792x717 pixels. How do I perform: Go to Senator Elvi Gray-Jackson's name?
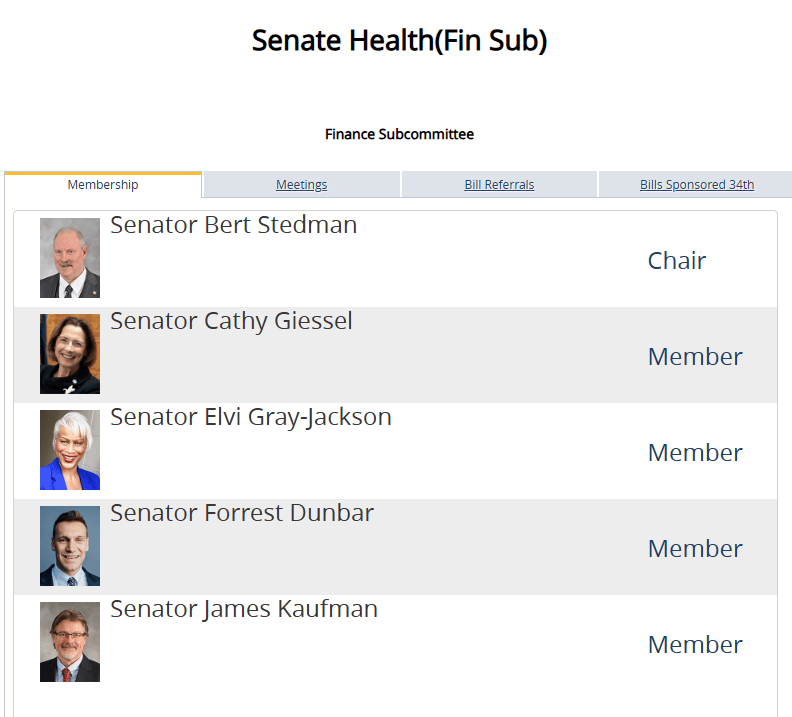[x=250, y=417]
